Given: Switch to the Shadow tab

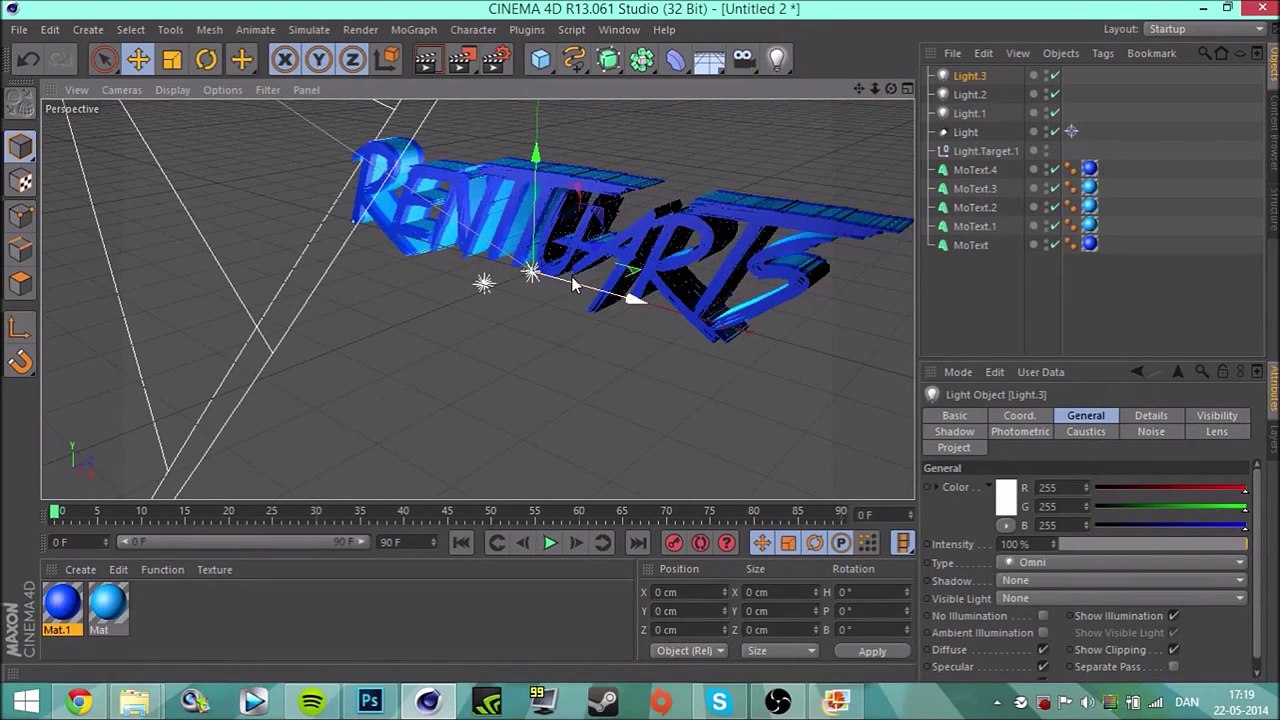Looking at the screenshot, I should point(954,432).
